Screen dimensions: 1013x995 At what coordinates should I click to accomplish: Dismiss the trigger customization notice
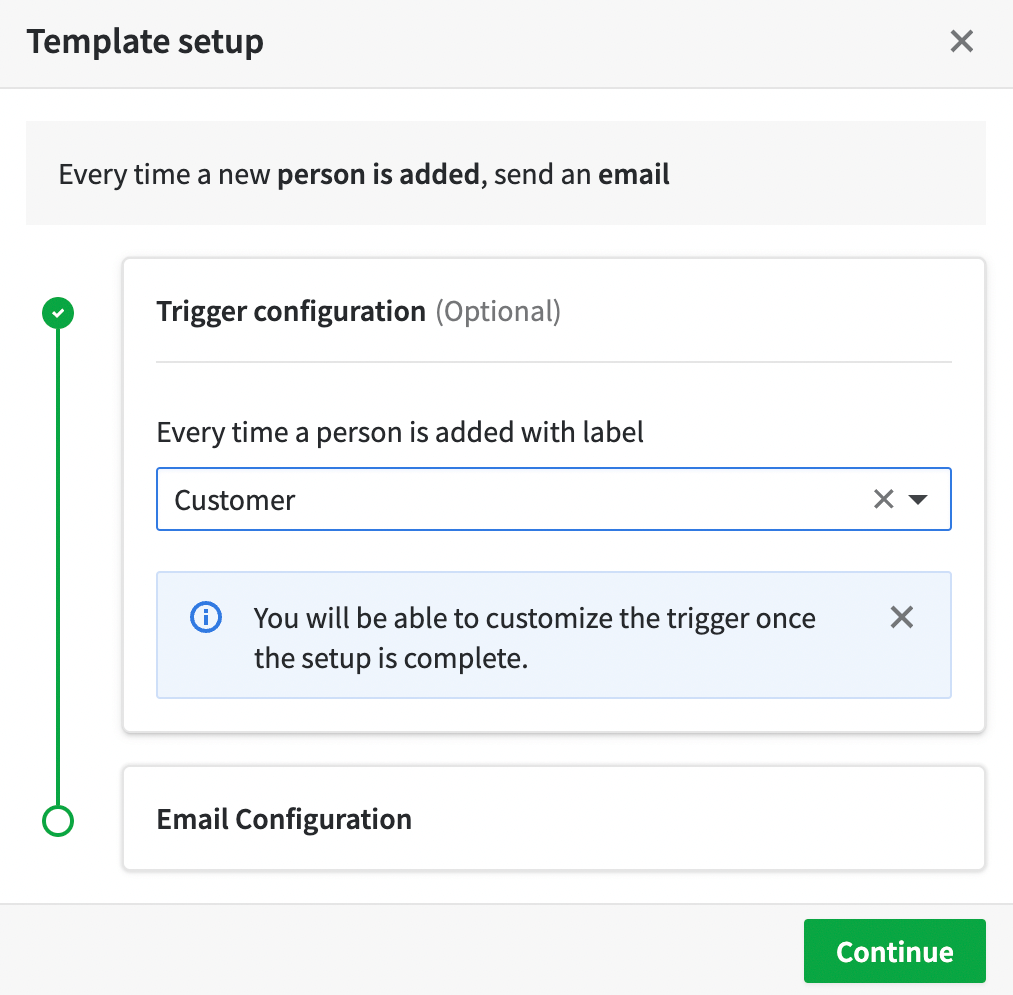901,617
